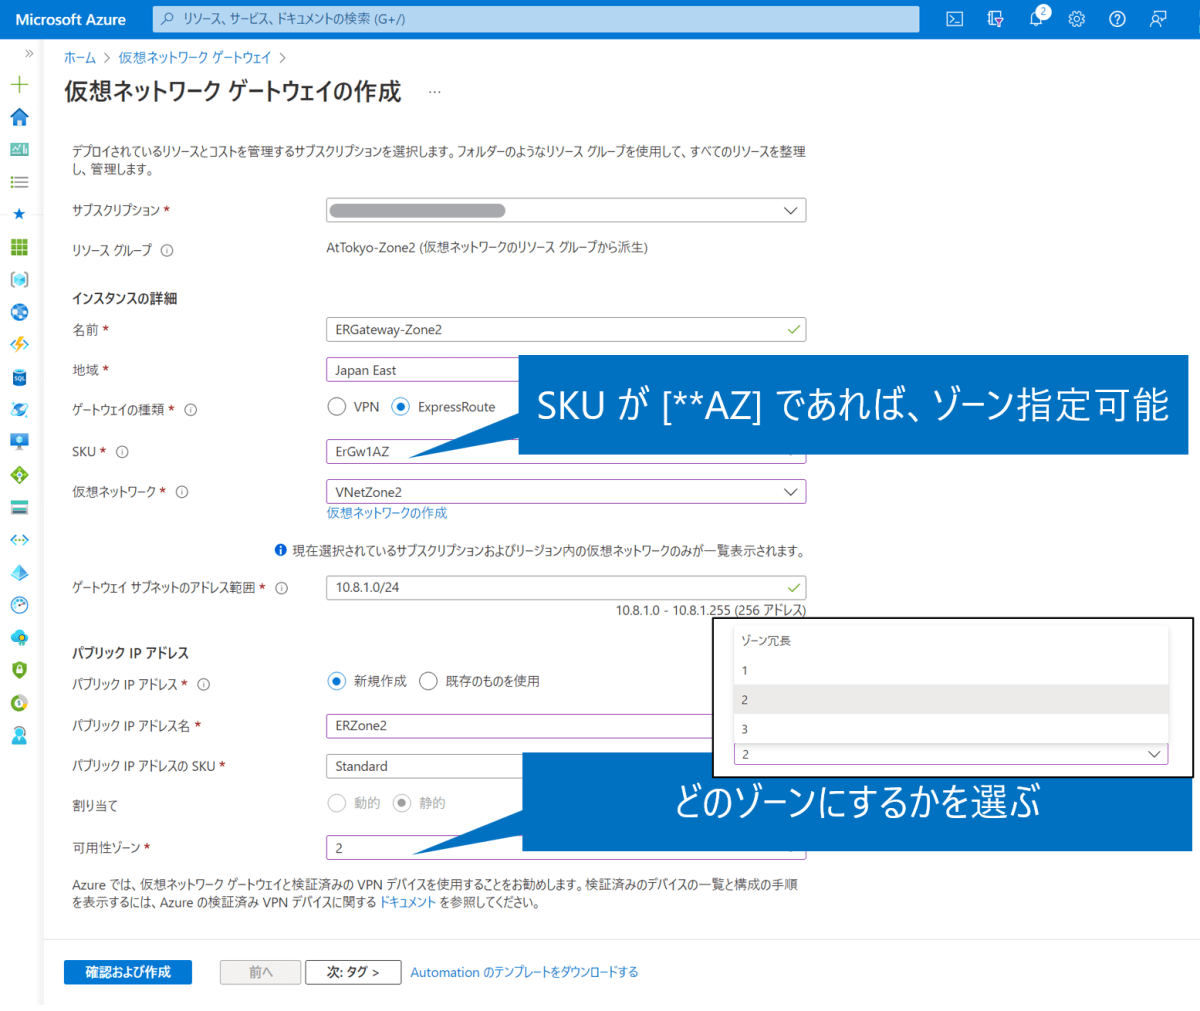1200x1011 pixels.
Task: Show info tooltip for ゲートウェイ サブネットのアドレス範囲
Action: 282,588
